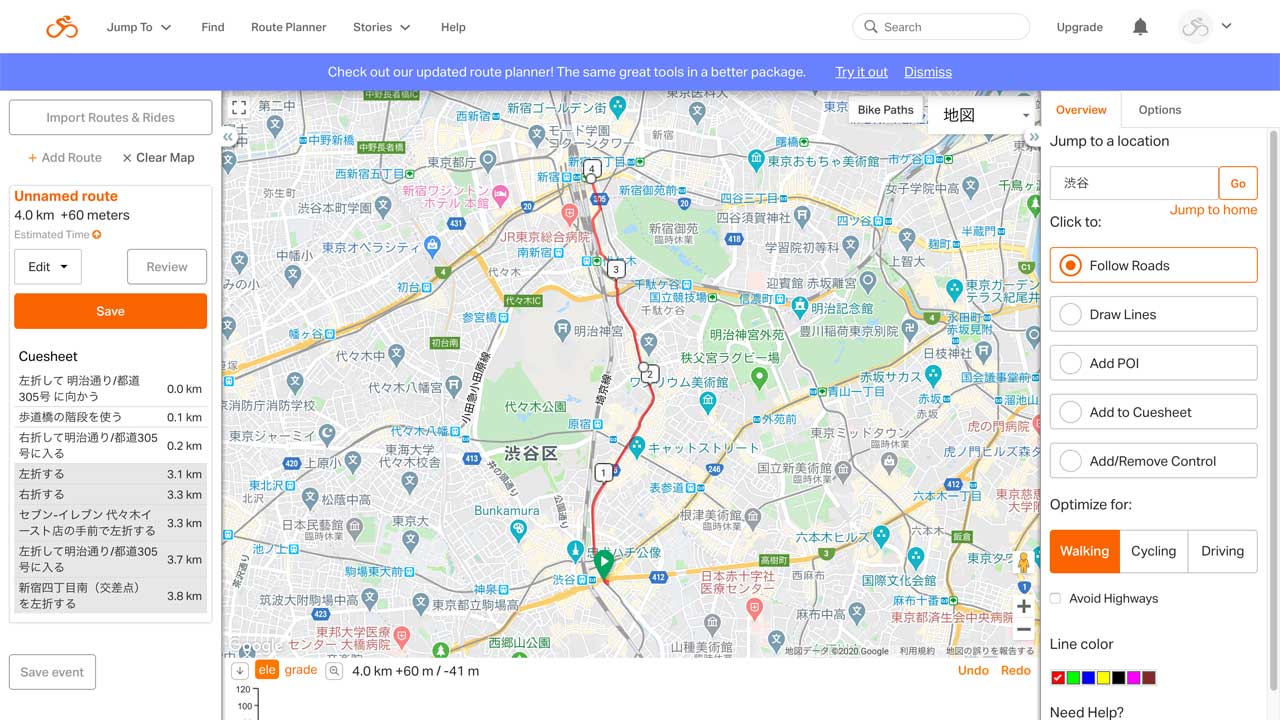Screen dimensions: 1280x720
Task: Choose the blue line color
Action: [1088, 678]
